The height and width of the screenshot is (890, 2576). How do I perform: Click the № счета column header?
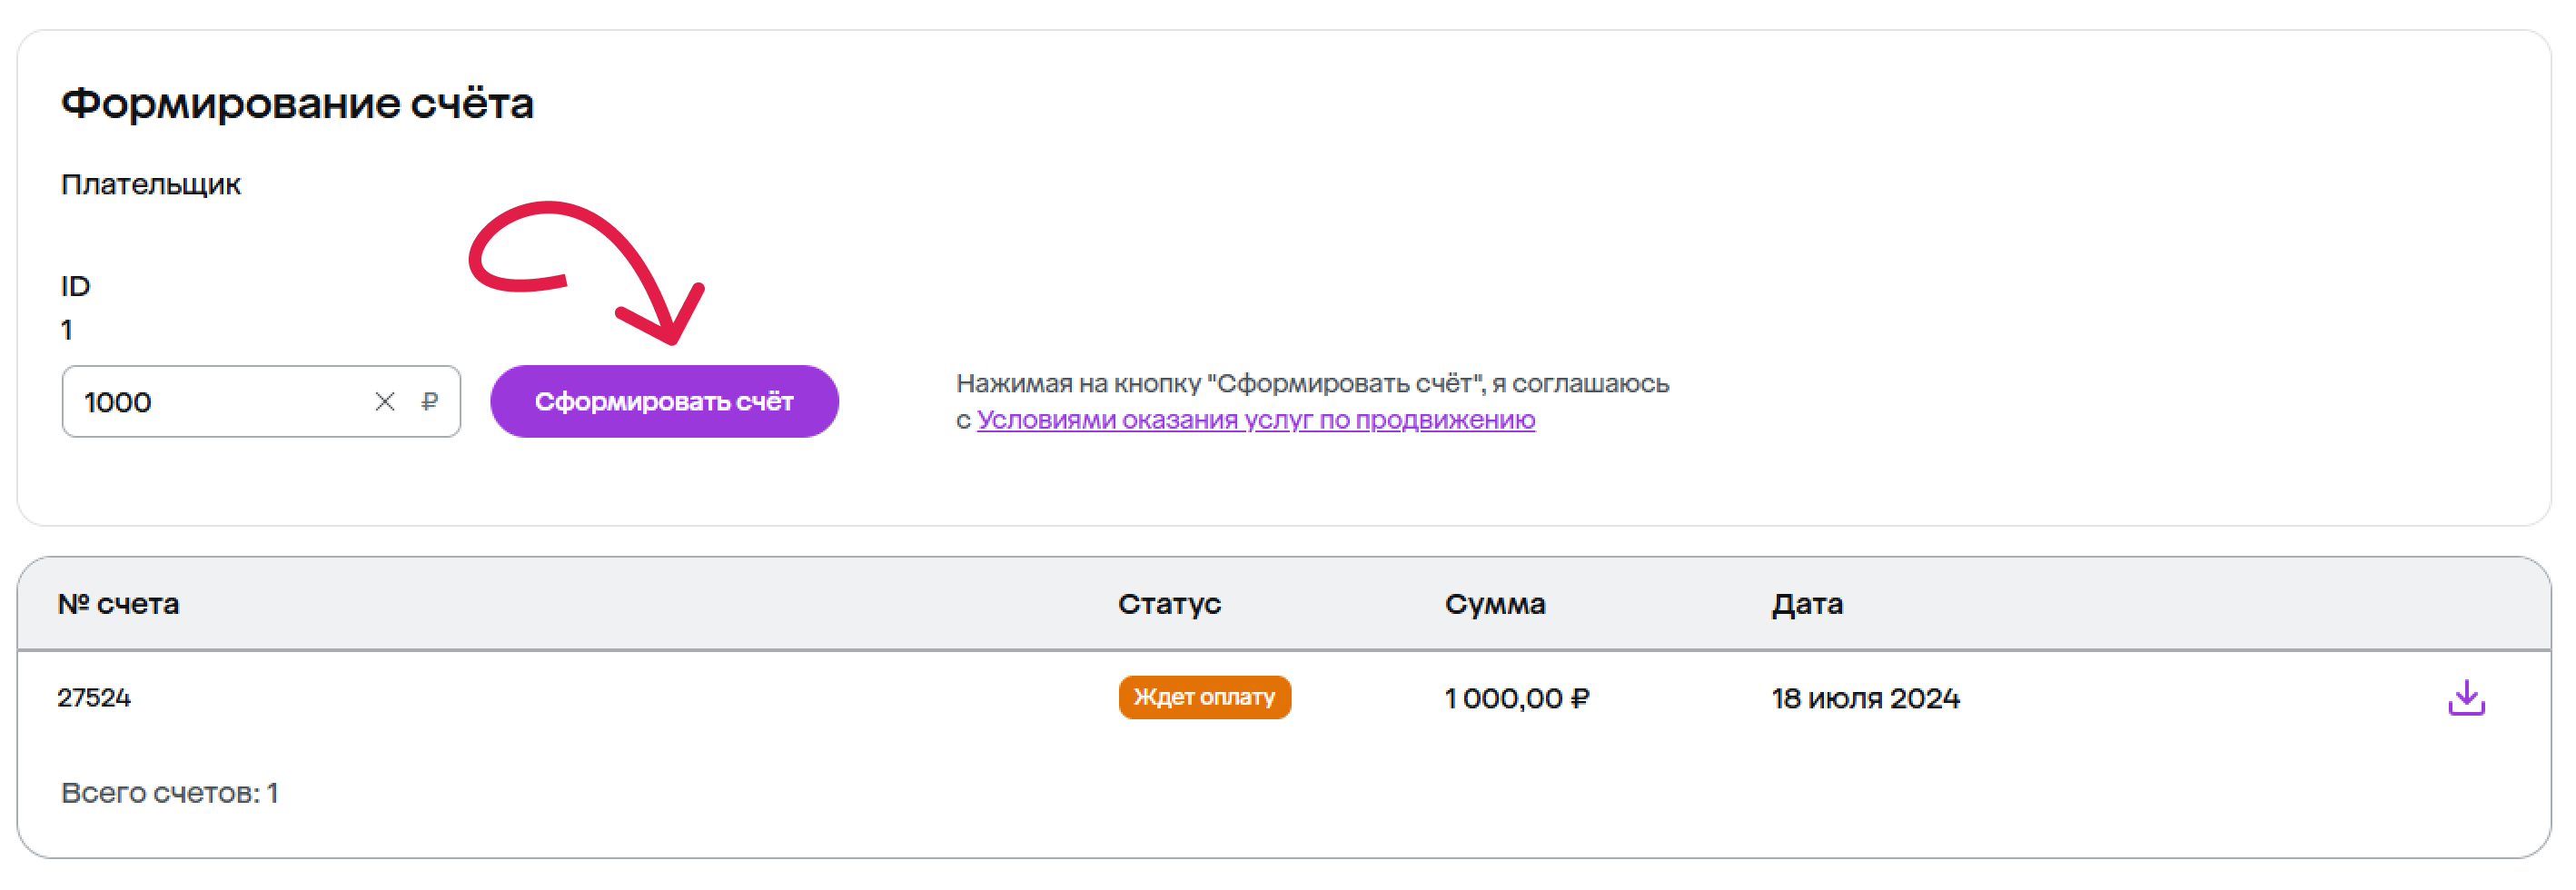click(118, 604)
